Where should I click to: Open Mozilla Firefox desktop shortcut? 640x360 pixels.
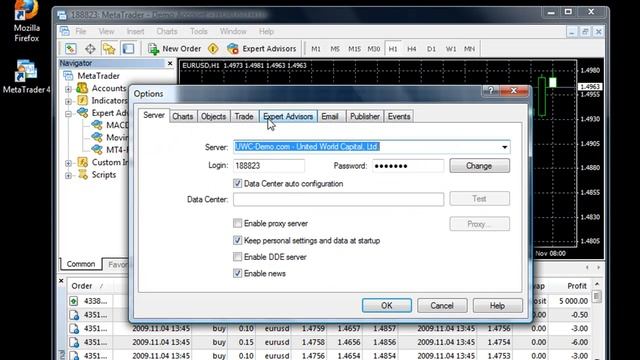[27, 20]
